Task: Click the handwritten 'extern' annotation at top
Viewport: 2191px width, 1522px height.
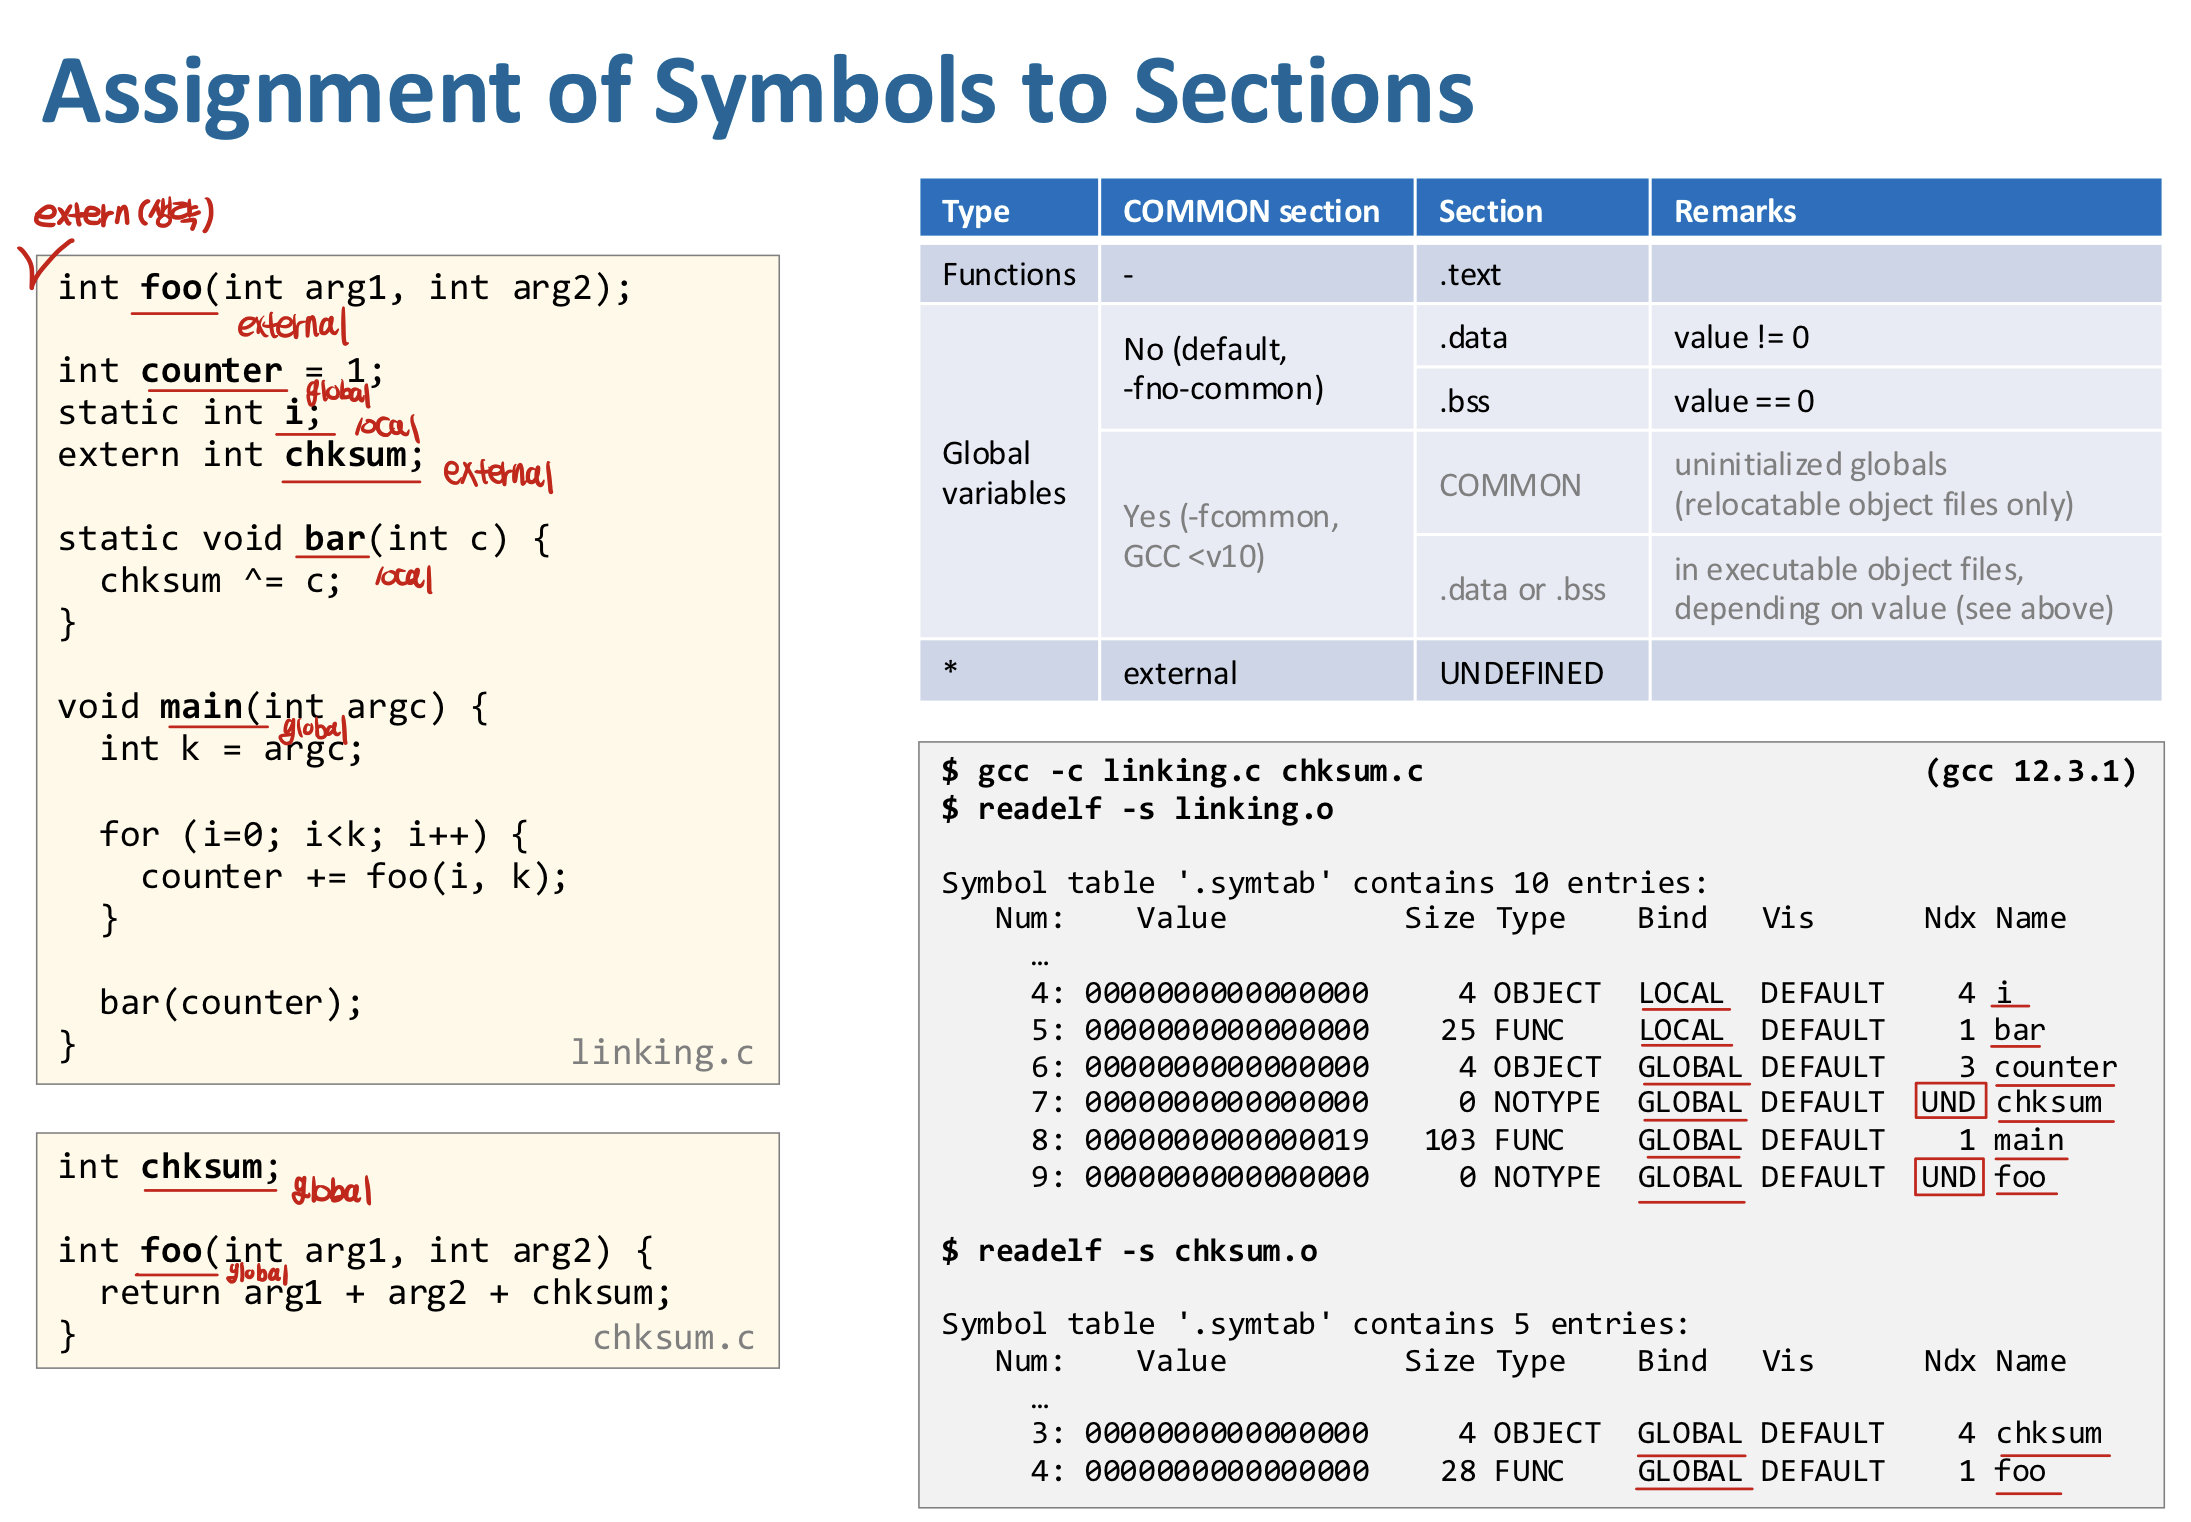Action: point(124,213)
